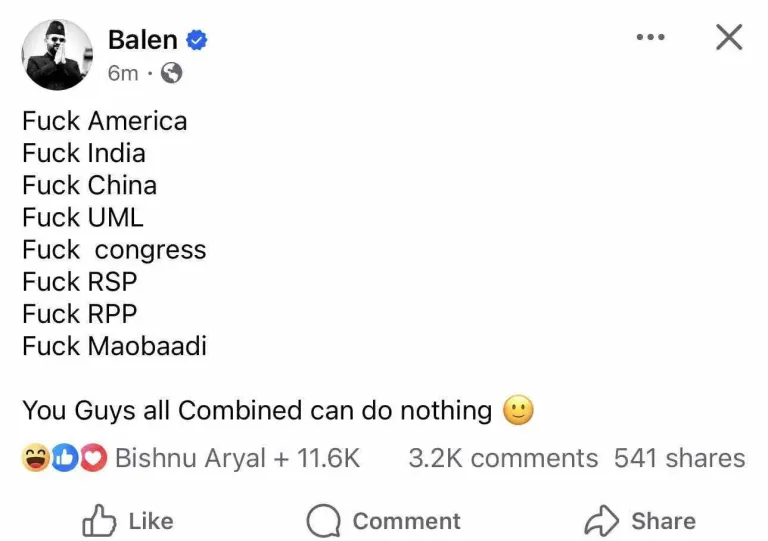Click the smiley emoji in the post text
The width and height of the screenshot is (768, 541).
(518, 410)
